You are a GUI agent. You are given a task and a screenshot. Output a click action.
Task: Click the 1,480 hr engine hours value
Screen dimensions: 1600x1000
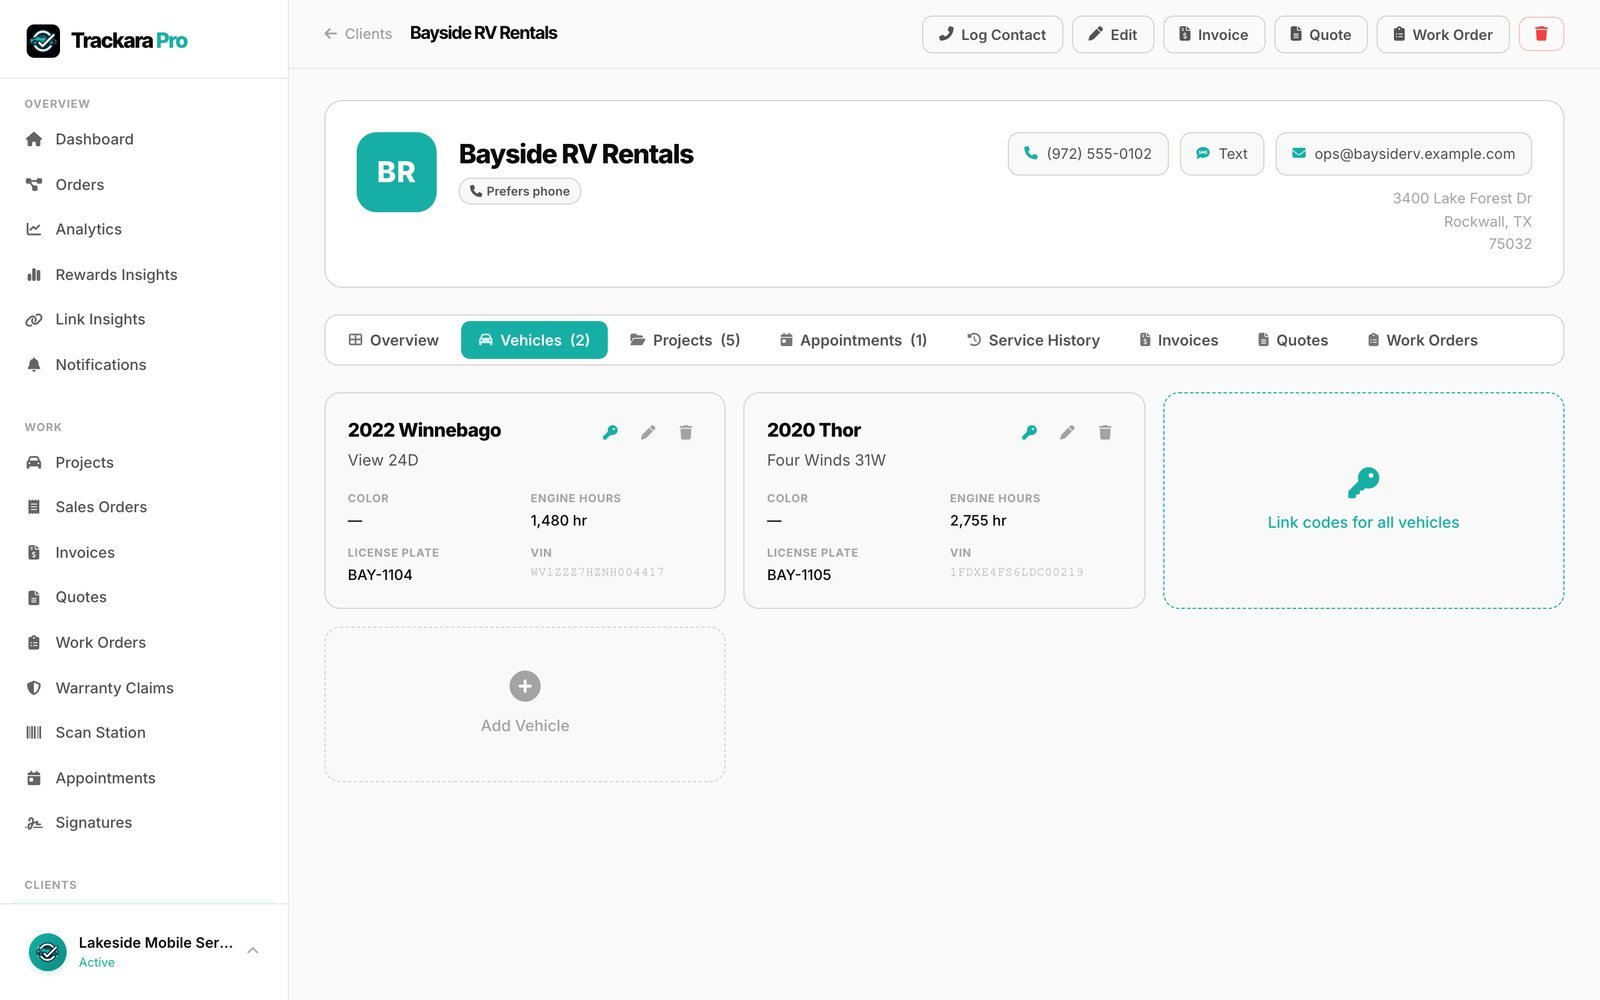point(559,520)
